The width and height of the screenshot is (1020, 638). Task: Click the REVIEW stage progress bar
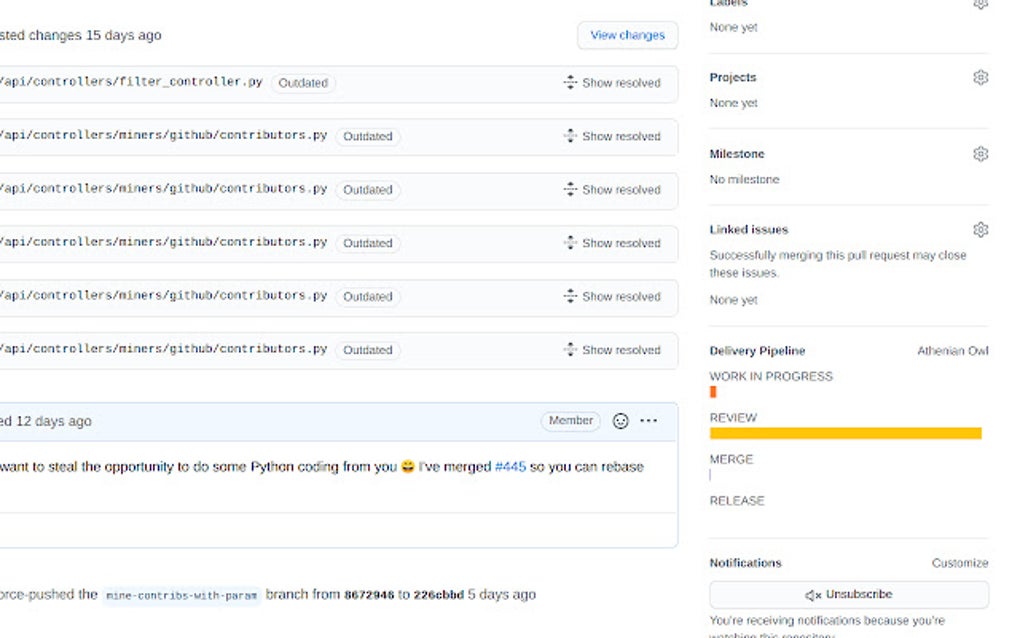pyautogui.click(x=845, y=434)
